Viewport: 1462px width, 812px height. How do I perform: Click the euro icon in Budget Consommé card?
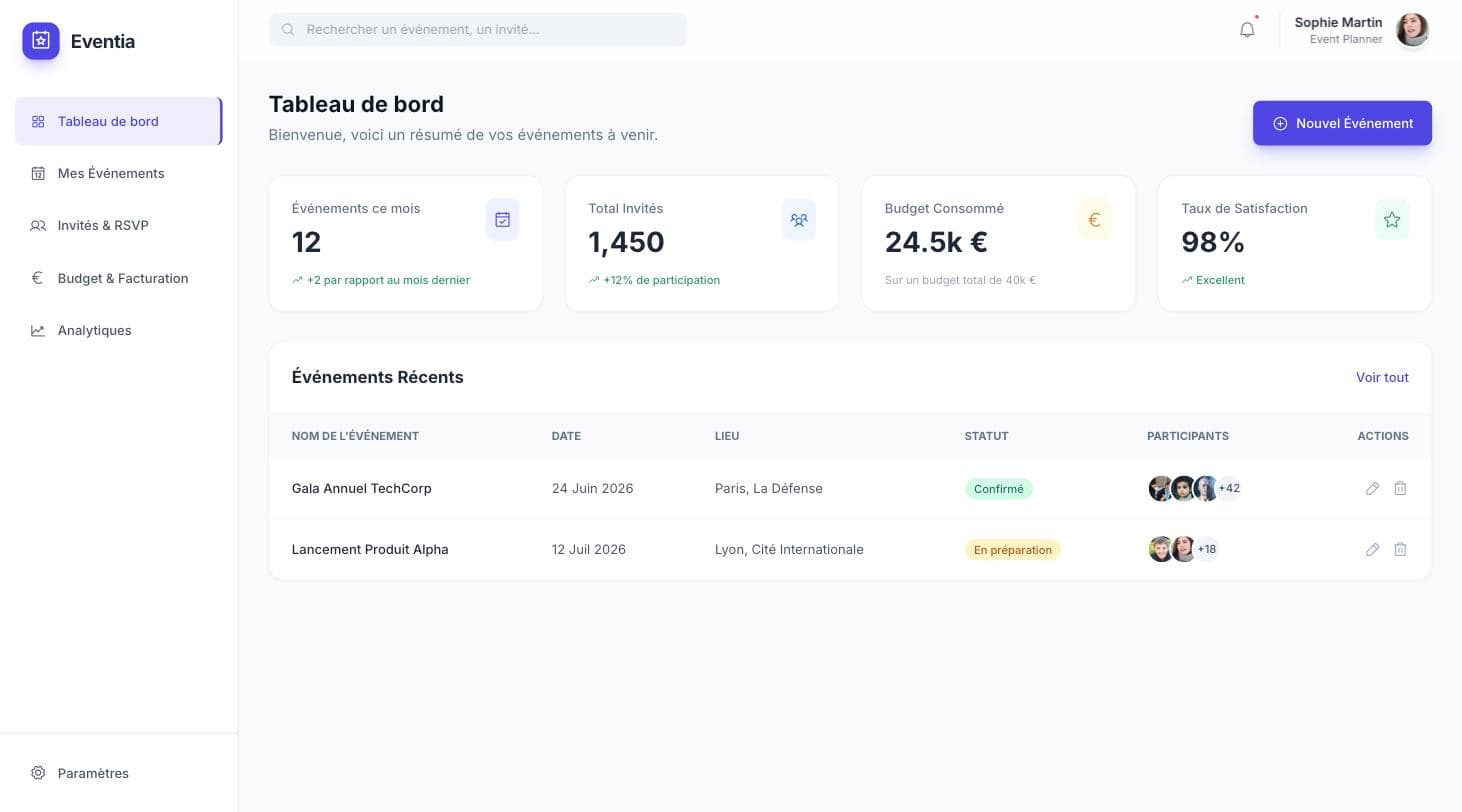[x=1095, y=220]
